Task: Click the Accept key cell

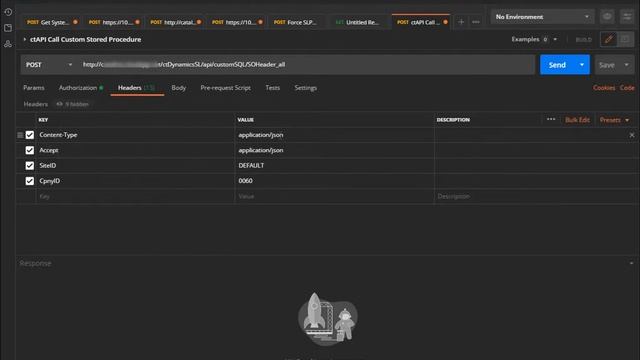Action: pyautogui.click(x=136, y=150)
